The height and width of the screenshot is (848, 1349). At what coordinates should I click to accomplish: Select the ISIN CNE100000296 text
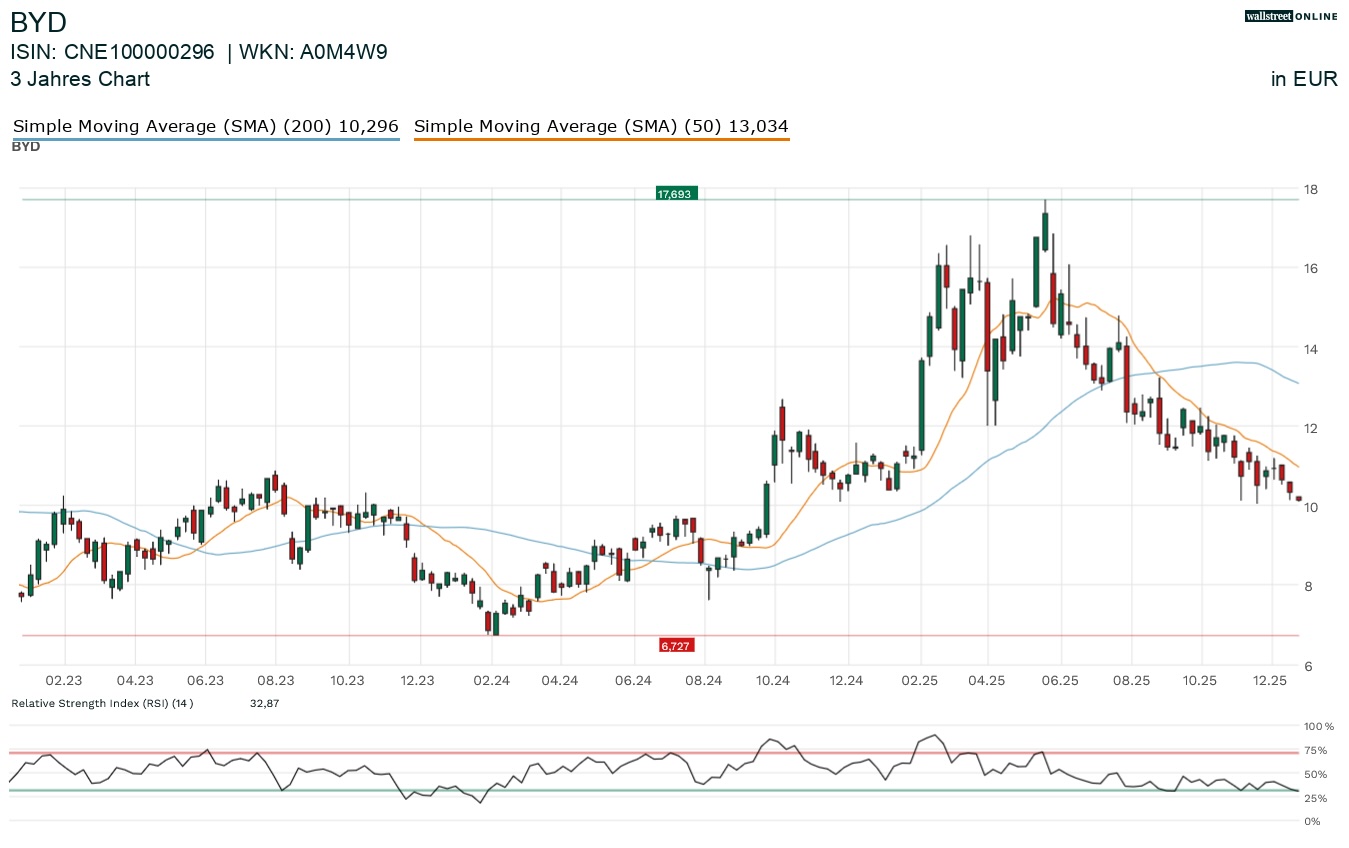112,53
